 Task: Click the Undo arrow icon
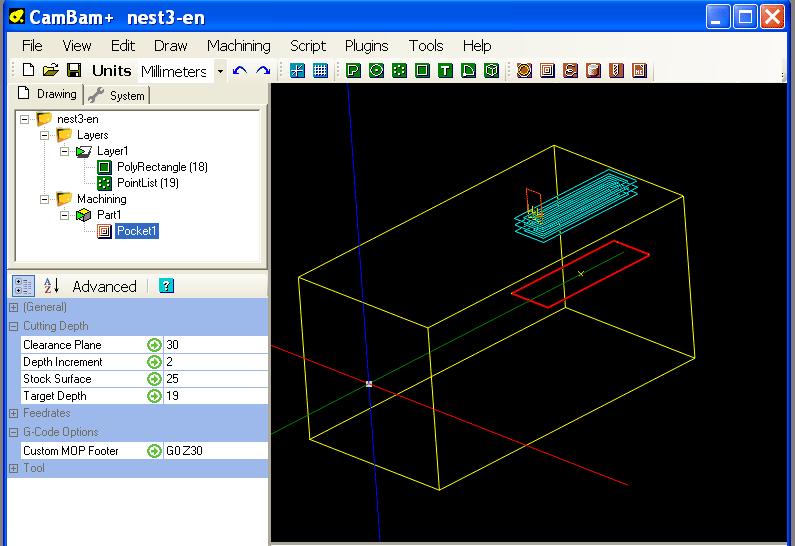tap(239, 71)
